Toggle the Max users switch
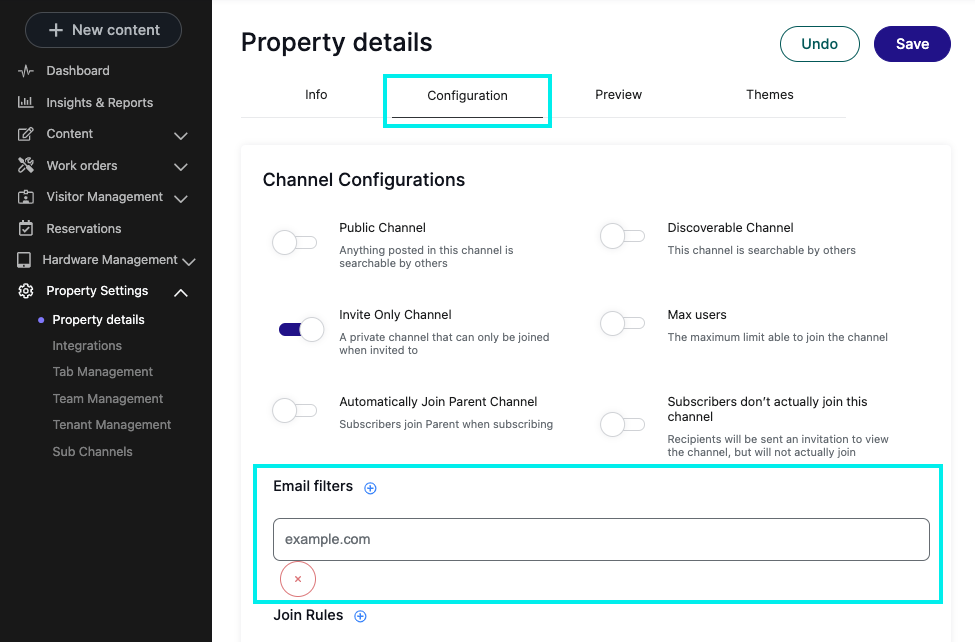Viewport: 975px width, 642px height. click(x=622, y=323)
